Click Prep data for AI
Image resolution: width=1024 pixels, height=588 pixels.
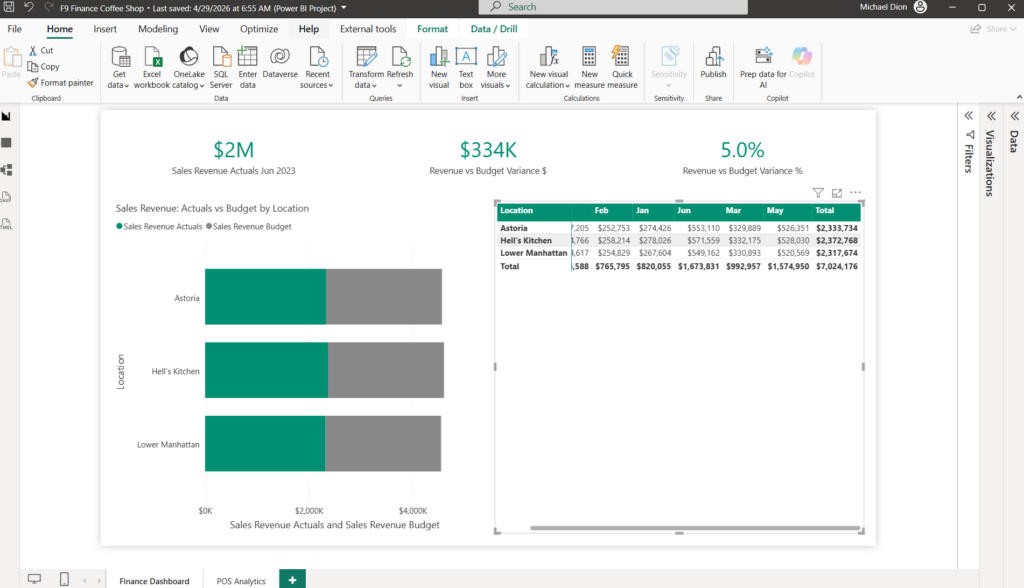click(x=763, y=67)
